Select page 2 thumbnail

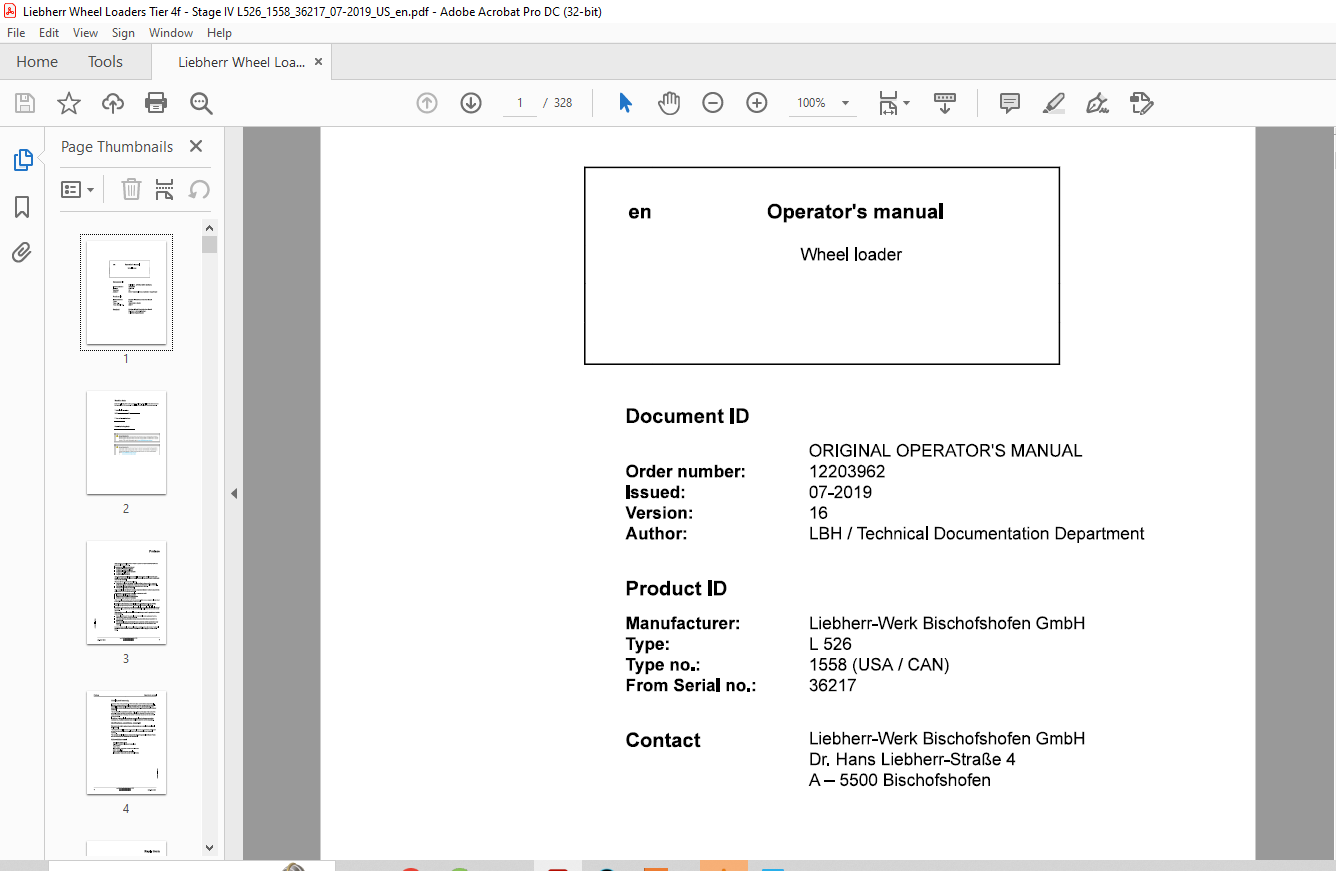pyautogui.click(x=126, y=442)
